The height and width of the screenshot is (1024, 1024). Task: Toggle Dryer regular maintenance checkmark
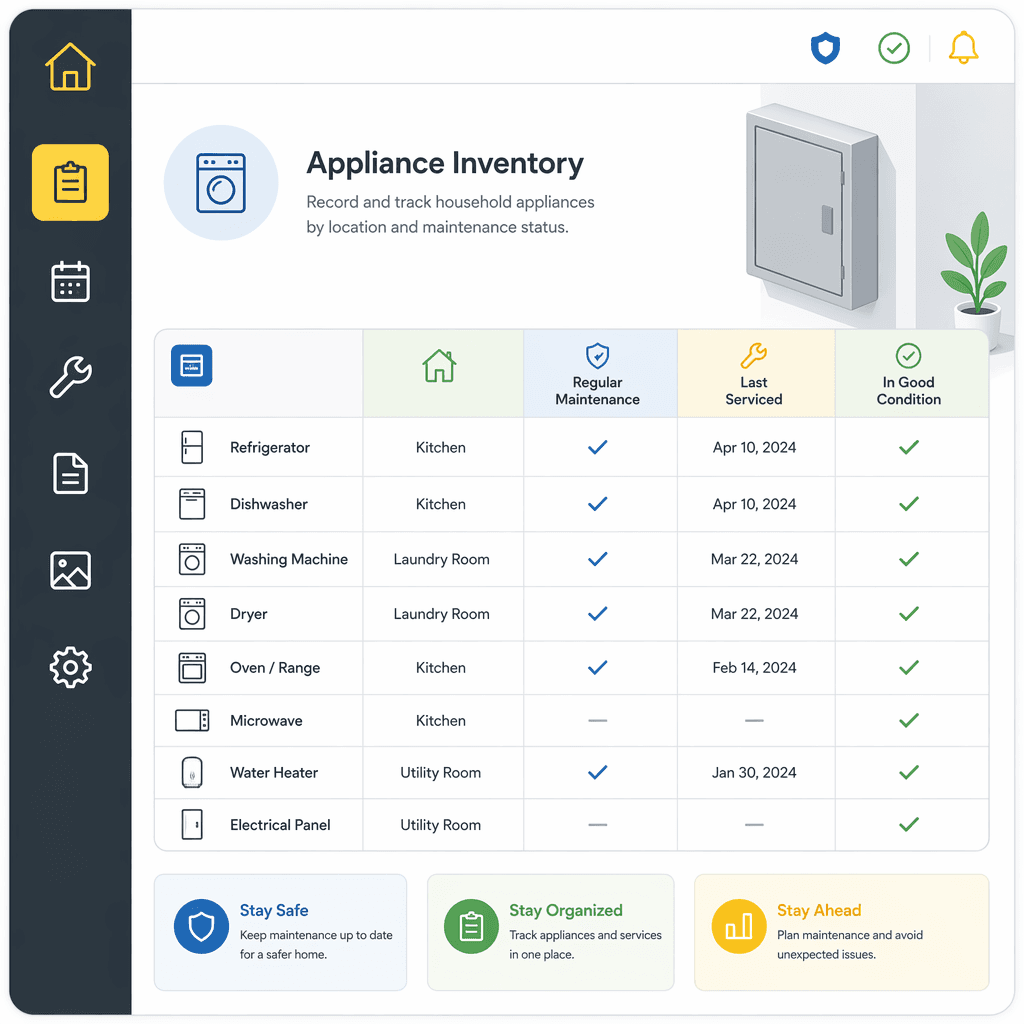point(598,614)
